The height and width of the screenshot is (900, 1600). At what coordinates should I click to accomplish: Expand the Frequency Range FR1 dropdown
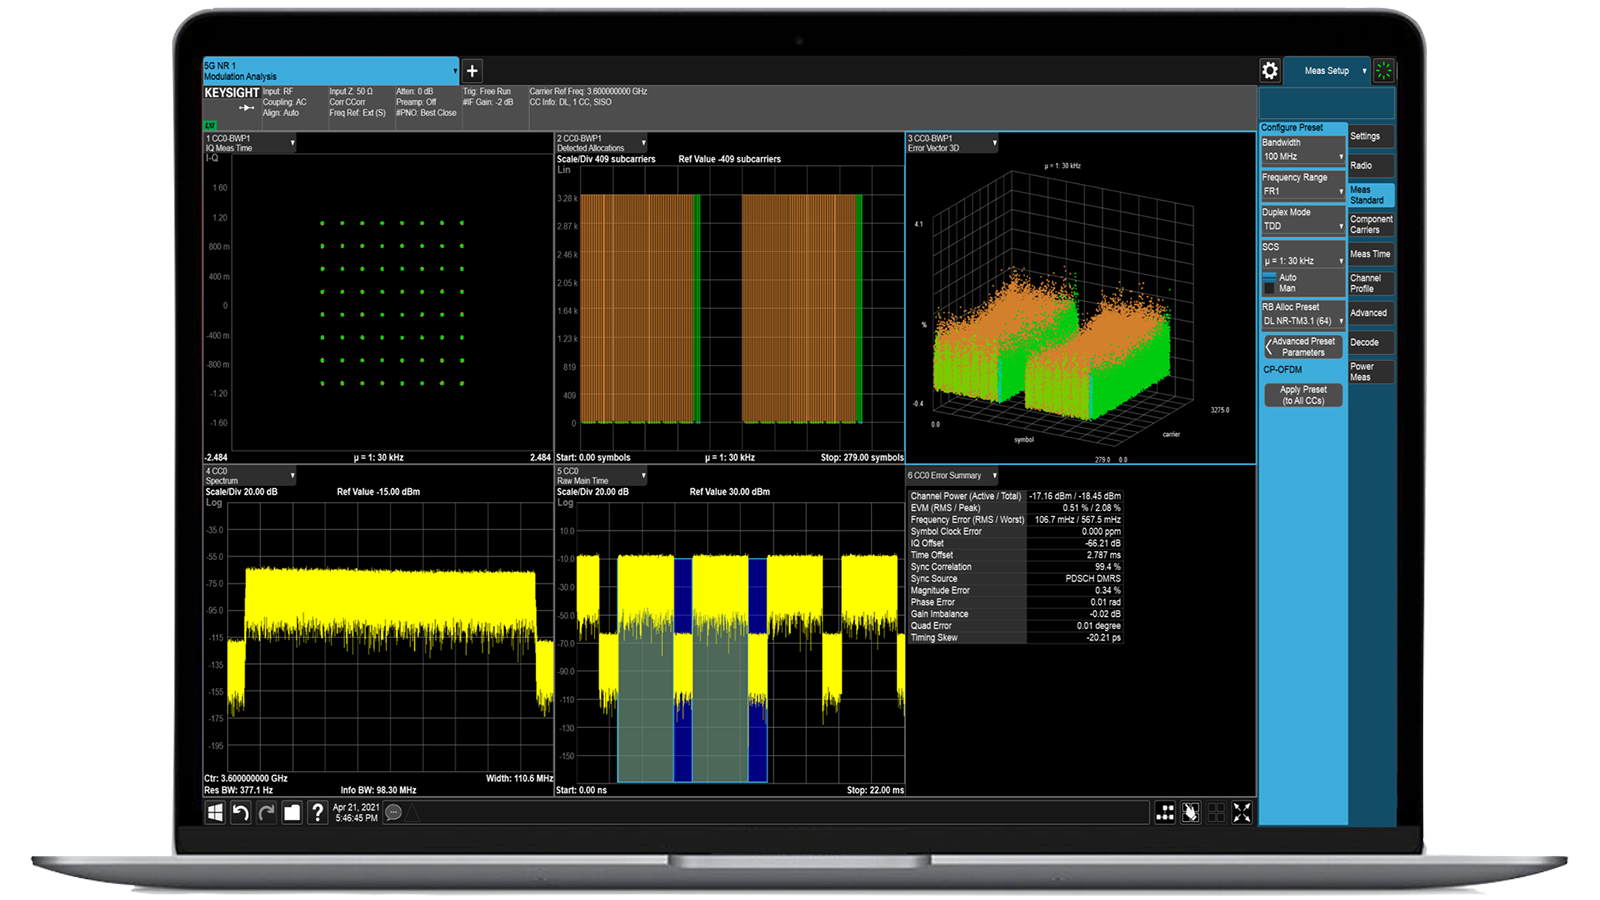coord(1302,191)
